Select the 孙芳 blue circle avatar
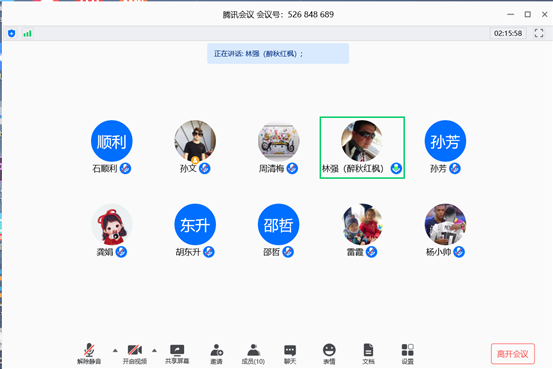 [445, 141]
